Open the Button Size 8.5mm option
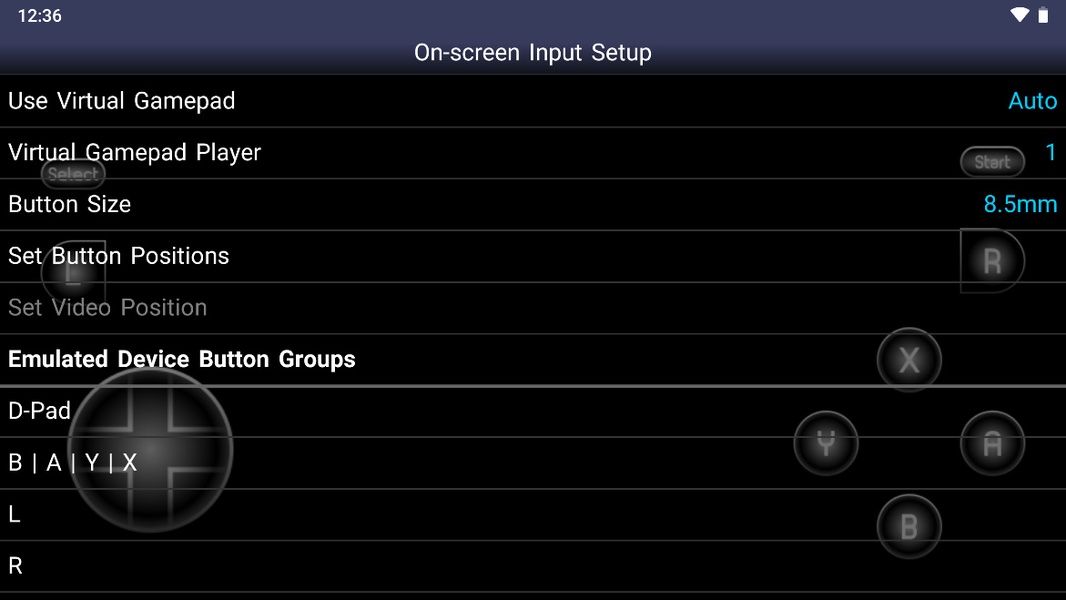Image resolution: width=1066 pixels, height=600 pixels. [1020, 204]
